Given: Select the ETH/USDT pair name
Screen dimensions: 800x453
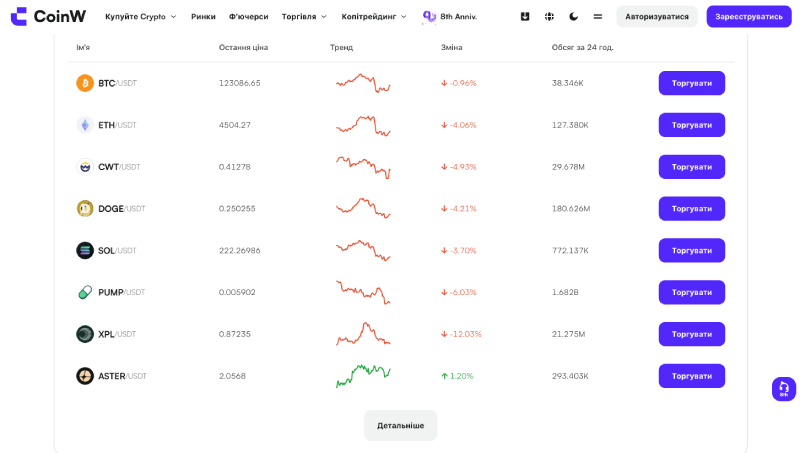Looking at the screenshot, I should (x=117, y=125).
